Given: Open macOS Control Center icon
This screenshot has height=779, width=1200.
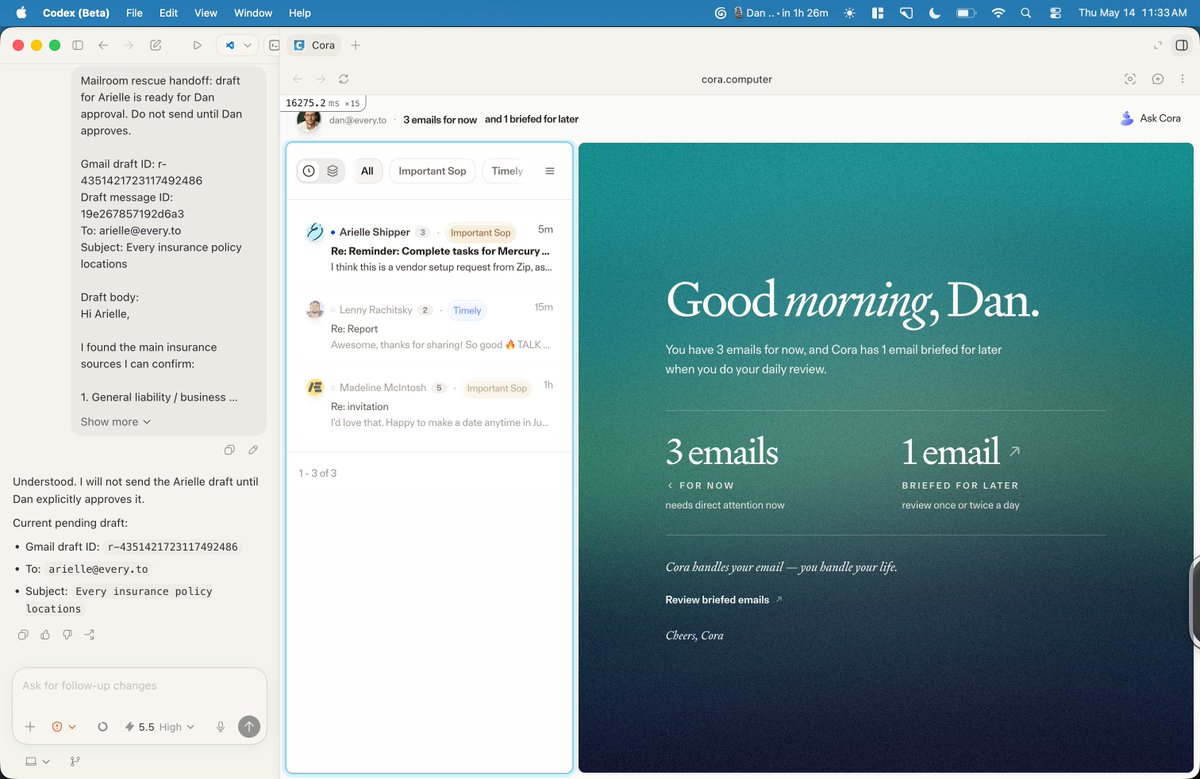Looking at the screenshot, I should pyautogui.click(x=1056, y=13).
